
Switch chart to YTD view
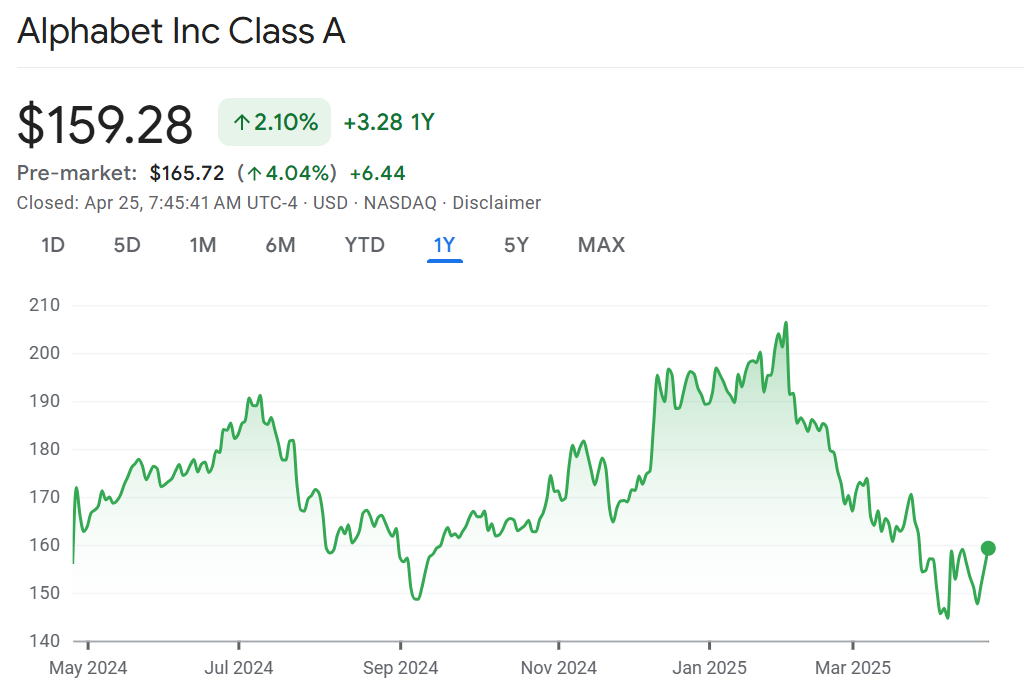[x=364, y=245]
